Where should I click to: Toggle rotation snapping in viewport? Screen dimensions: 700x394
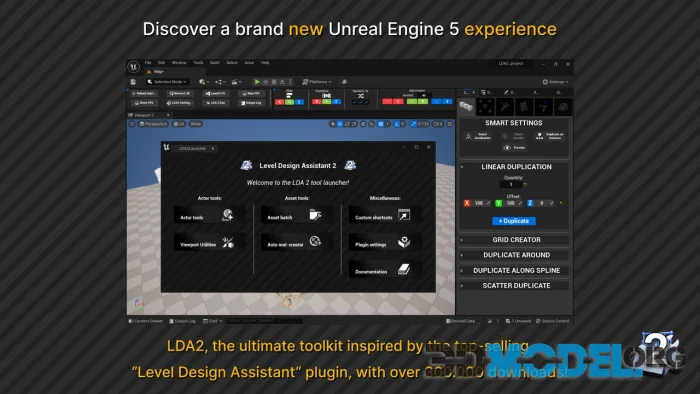[x=397, y=124]
